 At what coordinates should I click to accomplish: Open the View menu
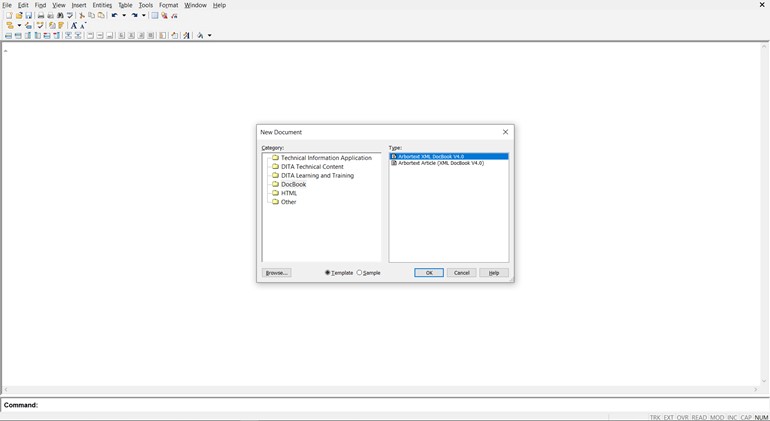point(59,5)
